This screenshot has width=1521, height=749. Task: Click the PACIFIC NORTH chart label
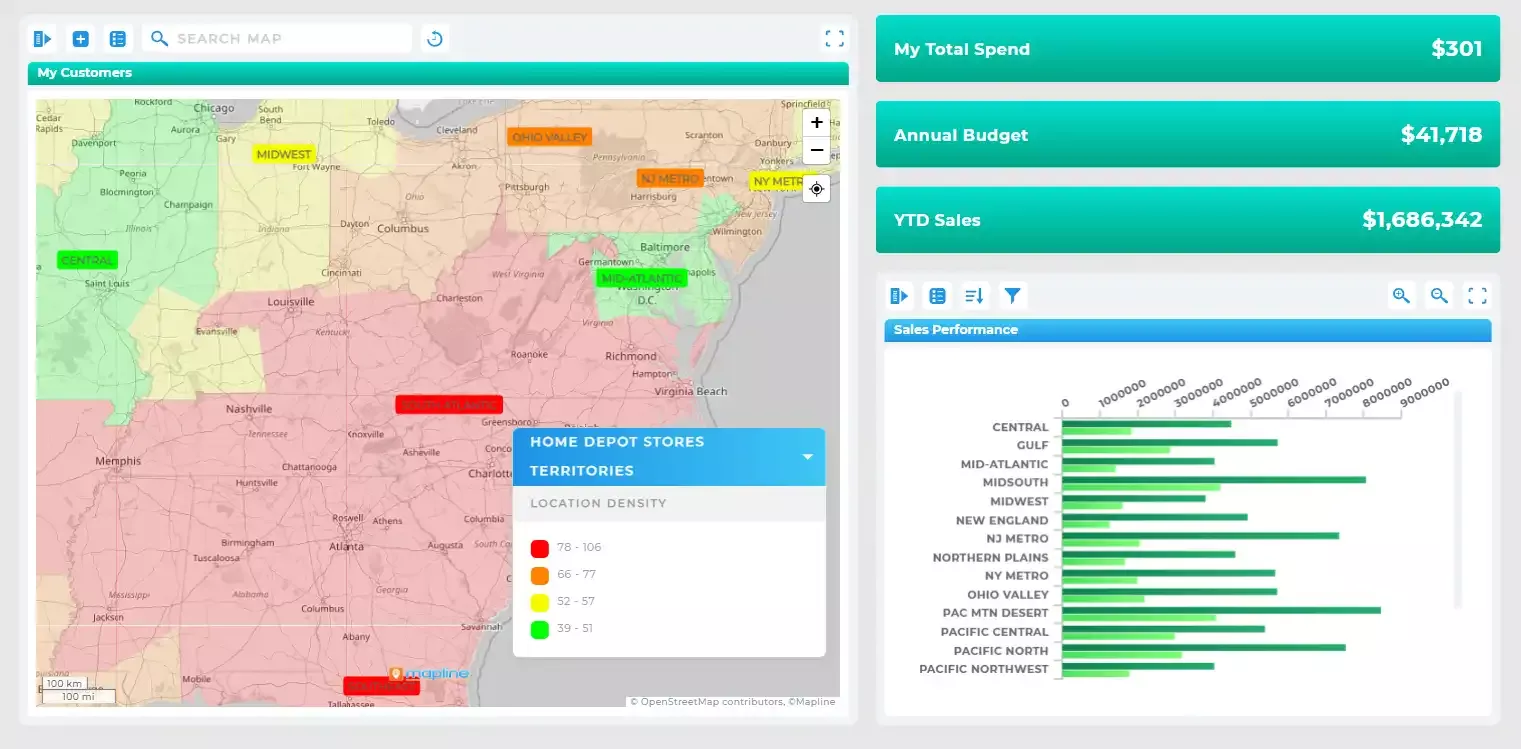pos(1001,651)
